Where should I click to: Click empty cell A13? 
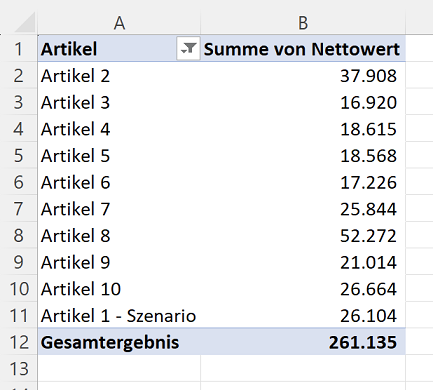[x=119, y=368]
